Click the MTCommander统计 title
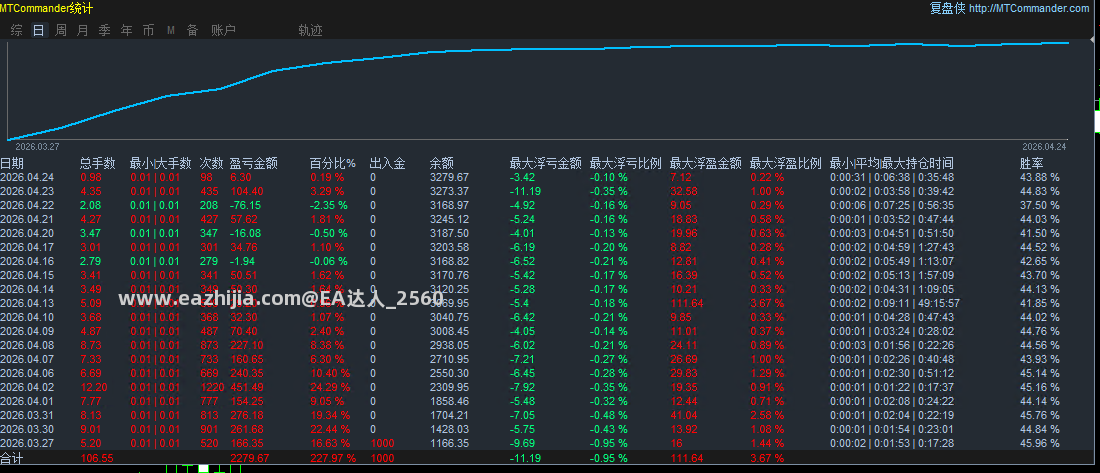This screenshot has width=1100, height=473. (46, 8)
